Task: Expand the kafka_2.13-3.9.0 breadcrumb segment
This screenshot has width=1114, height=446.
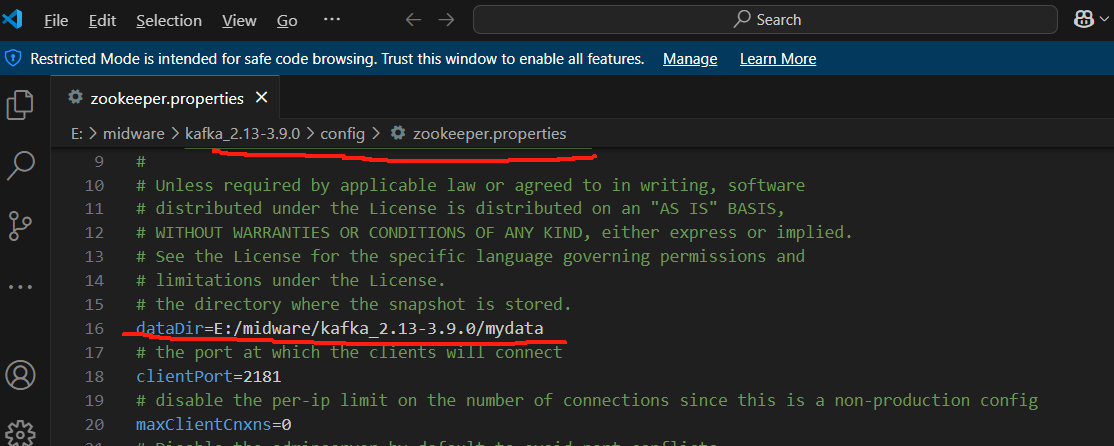Action: tap(243, 134)
